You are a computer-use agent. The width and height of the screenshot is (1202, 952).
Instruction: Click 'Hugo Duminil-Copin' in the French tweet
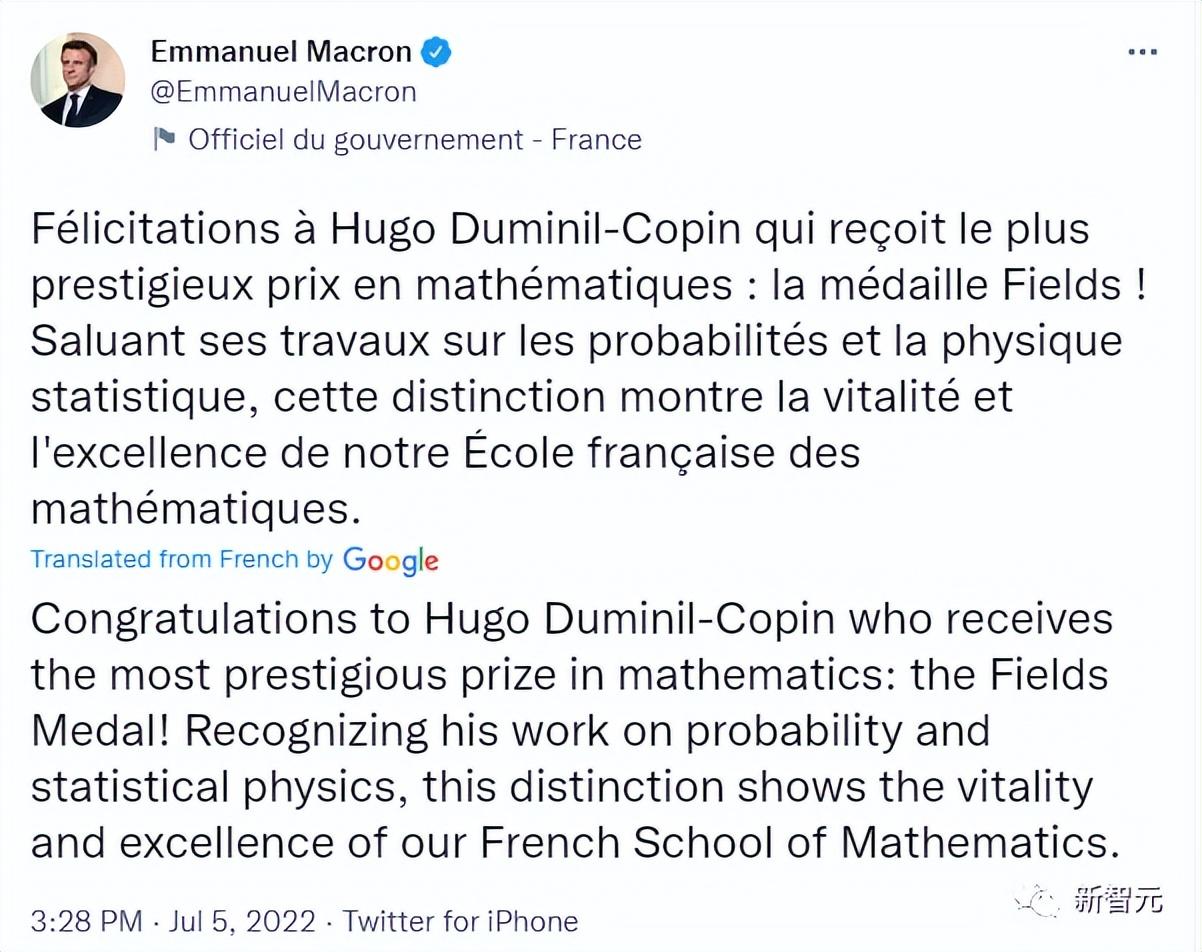coord(535,229)
